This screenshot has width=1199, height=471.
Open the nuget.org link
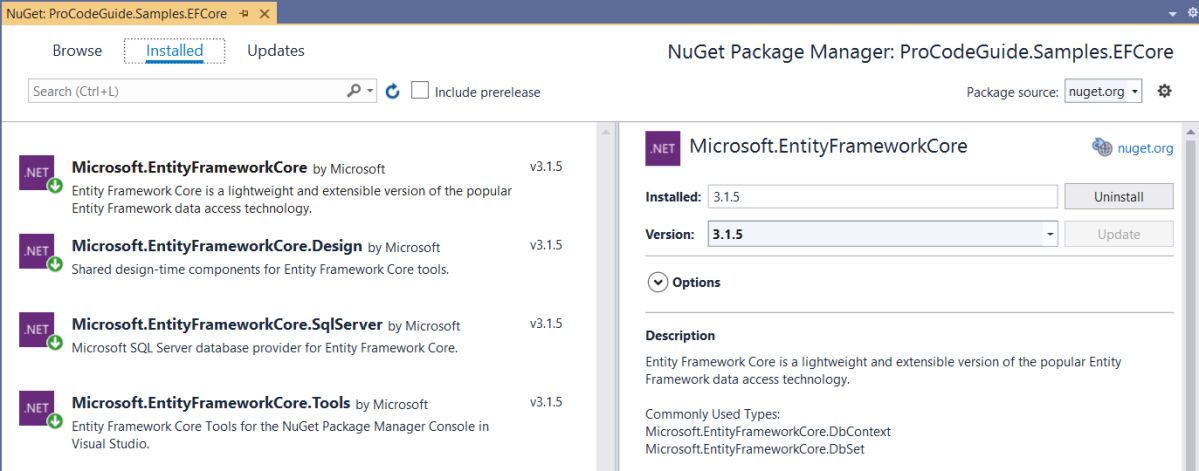click(1145, 148)
